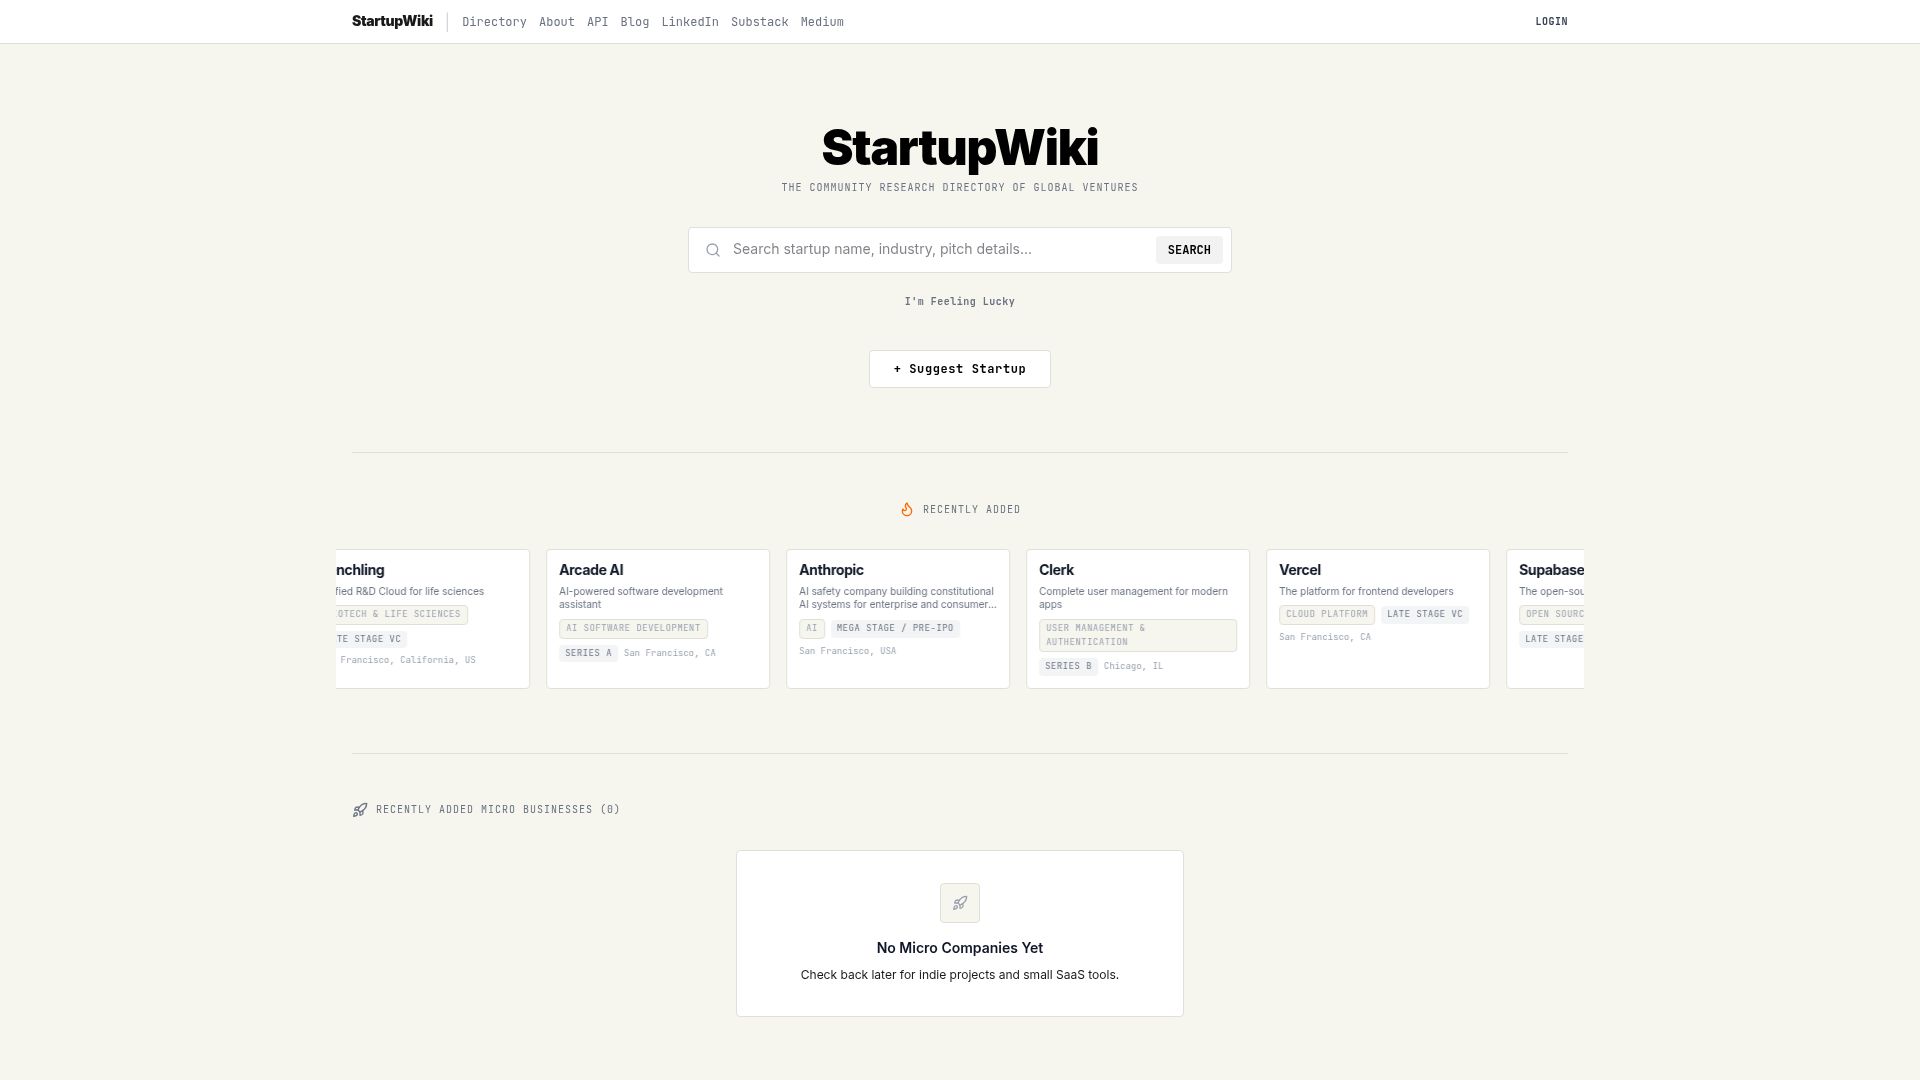1920x1080 pixels.
Task: Click the SERIES A tag on Arcade AI
Action: pyautogui.click(x=588, y=653)
